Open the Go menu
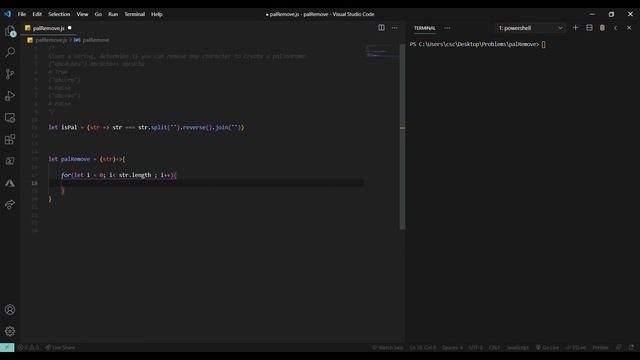The width and height of the screenshot is (640, 360). 98,14
